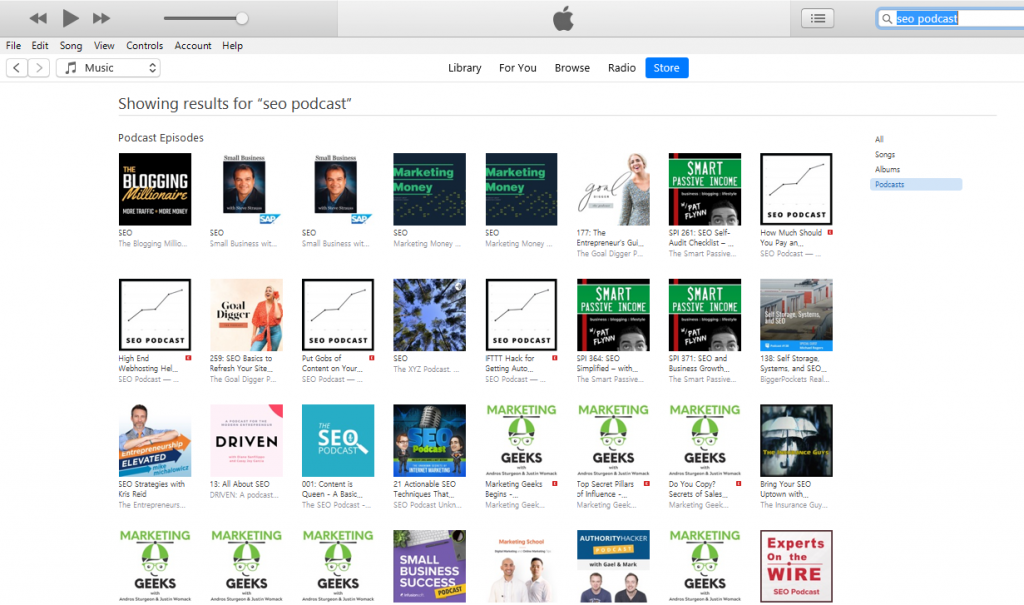Image resolution: width=1024 pixels, height=605 pixels.
Task: Open the Song menu
Action: coord(71,46)
